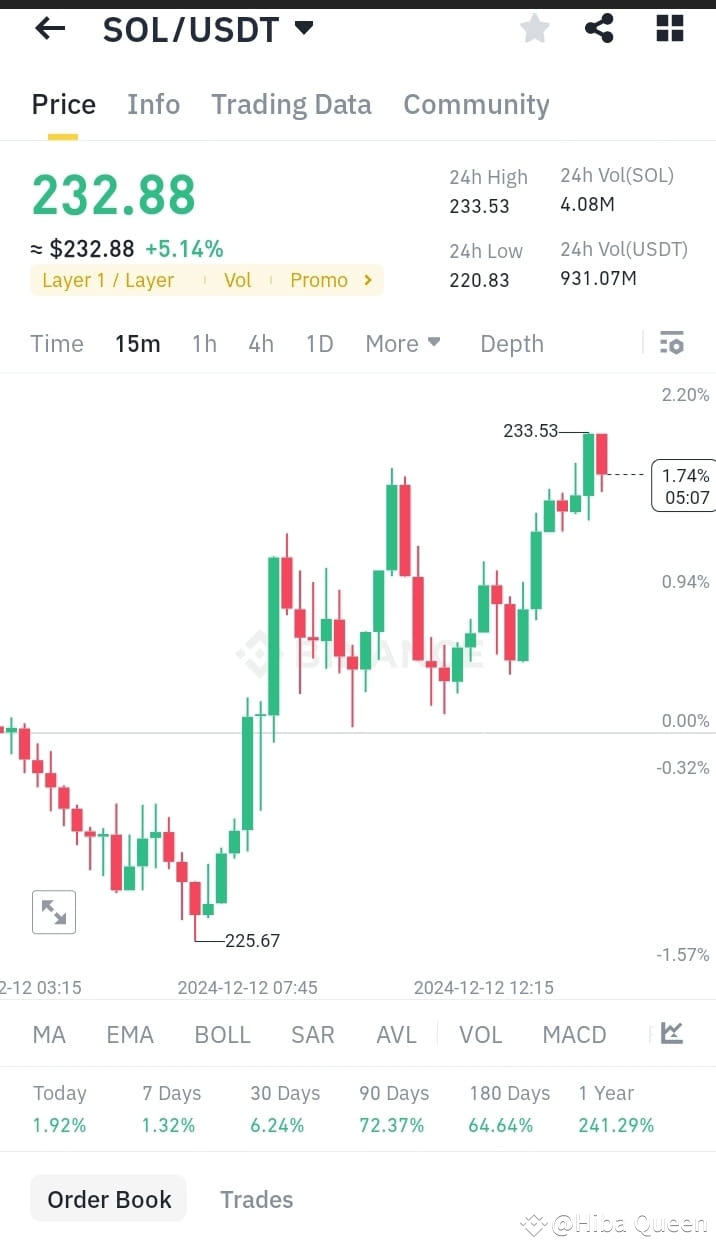Toggle the BOLL indicator
Screen dimensions: 716x1246
point(222,1034)
